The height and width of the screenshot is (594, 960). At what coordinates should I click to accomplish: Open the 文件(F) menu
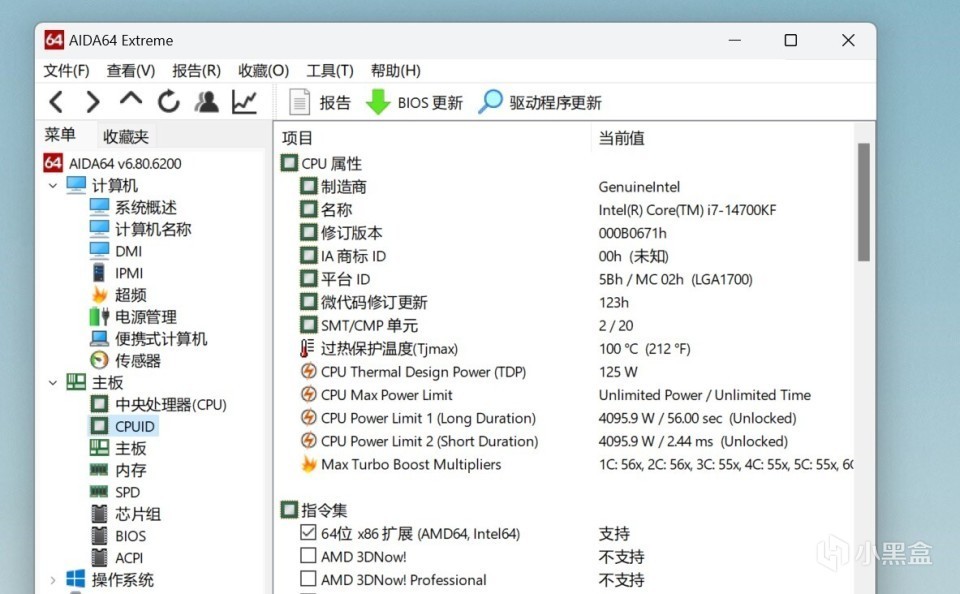(66, 71)
